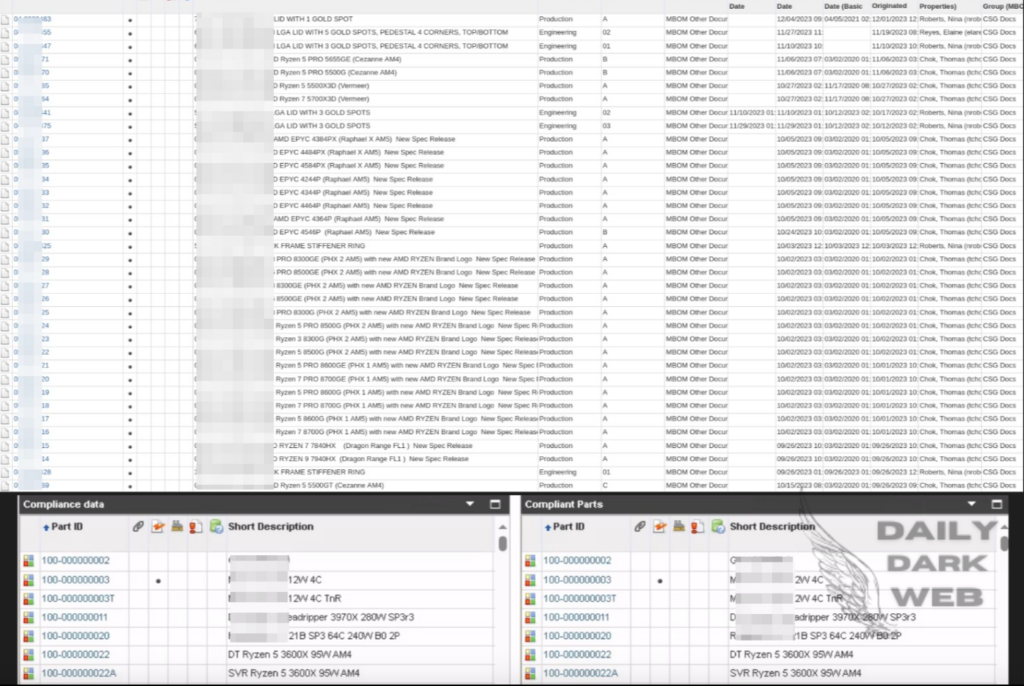The image size is (1024, 686).
Task: Click the document icon on the top table's first row
Action: coord(6,16)
